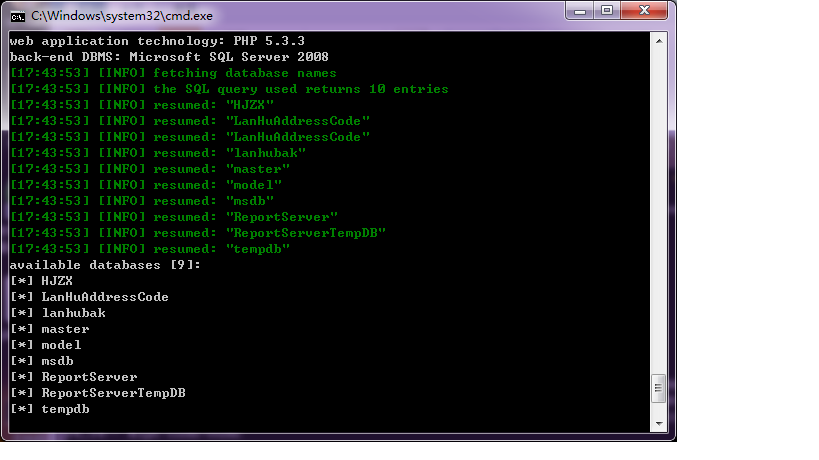This screenshot has width=819, height=460.
Task: Click the LanHuAddressCode database list entry
Action: click(89, 297)
